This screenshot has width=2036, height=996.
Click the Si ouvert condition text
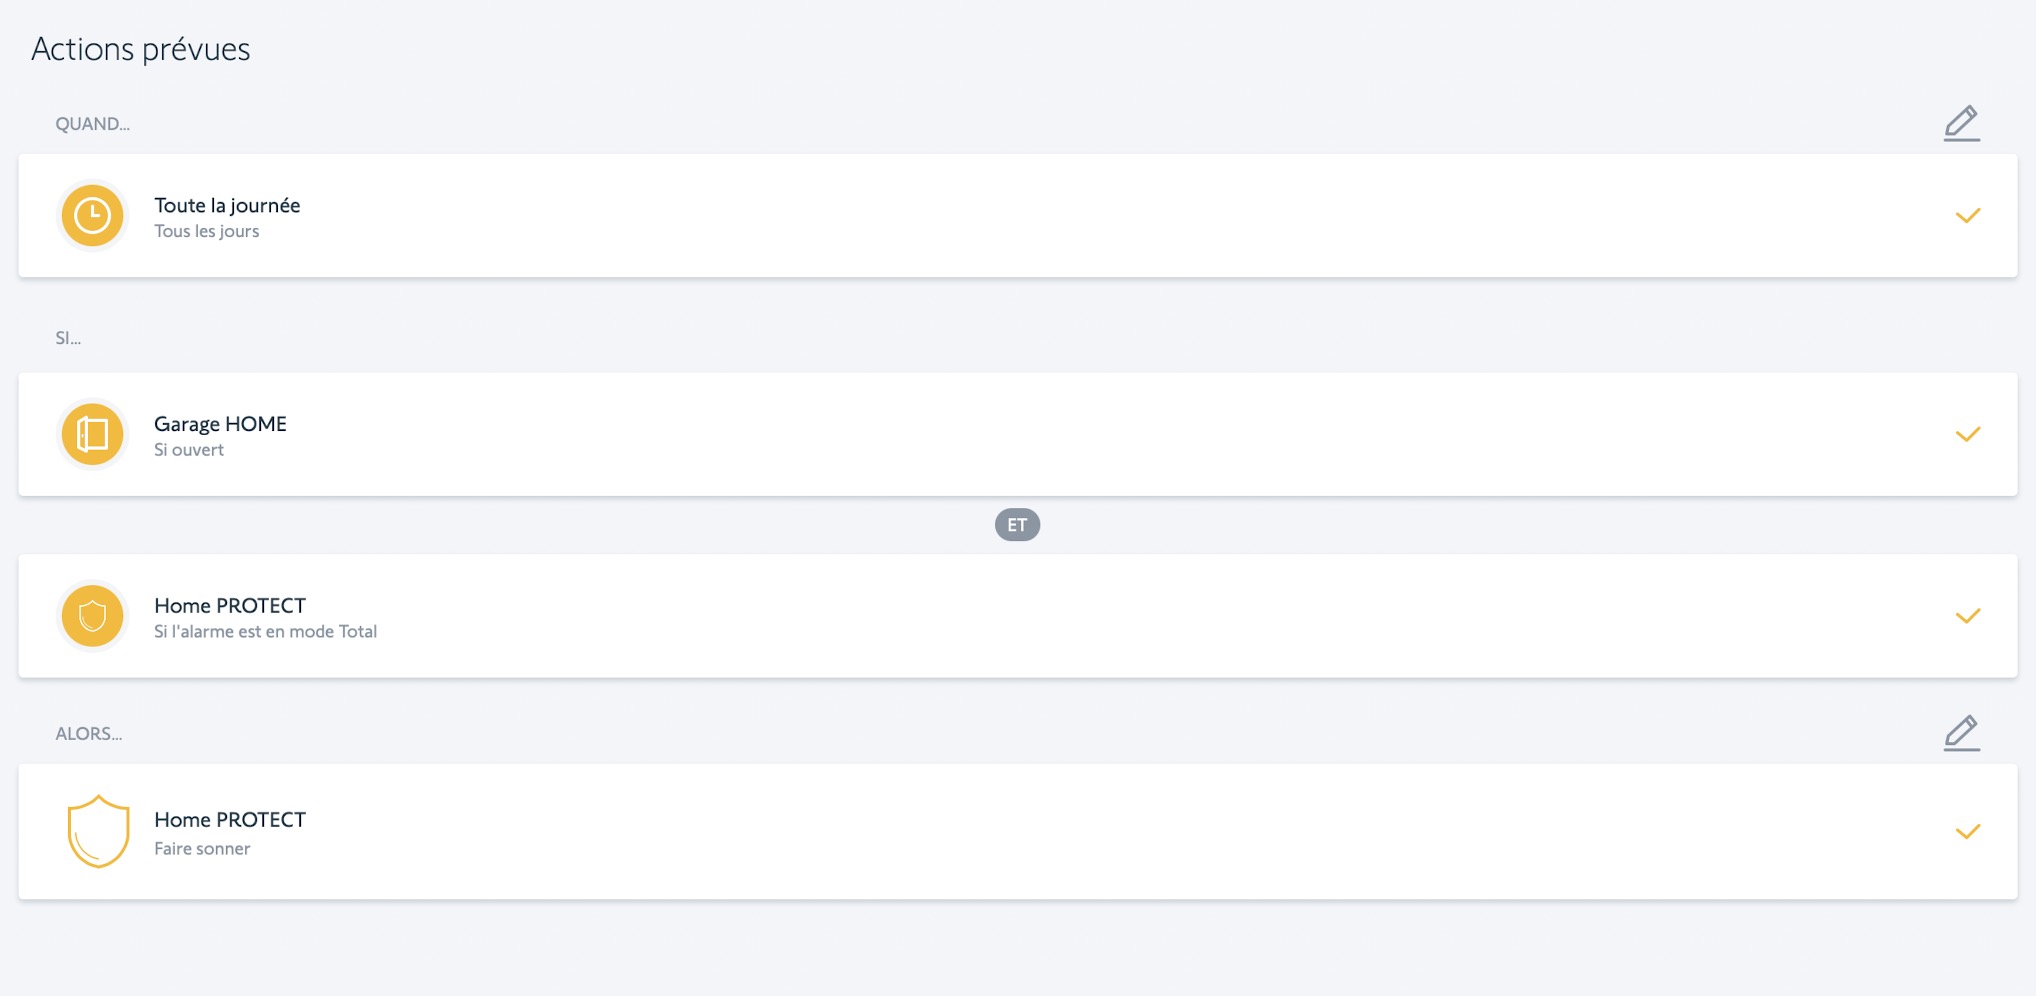point(189,450)
